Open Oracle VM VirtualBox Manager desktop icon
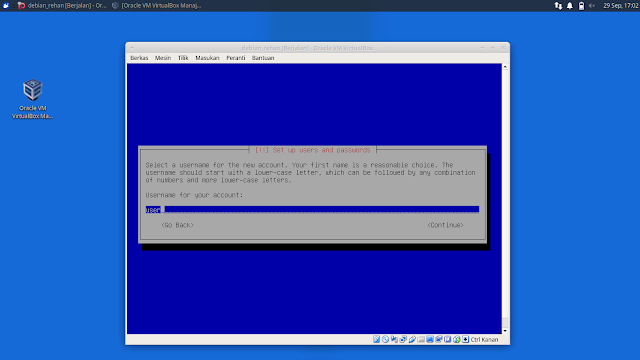Image resolution: width=640 pixels, height=360 pixels. 33,99
